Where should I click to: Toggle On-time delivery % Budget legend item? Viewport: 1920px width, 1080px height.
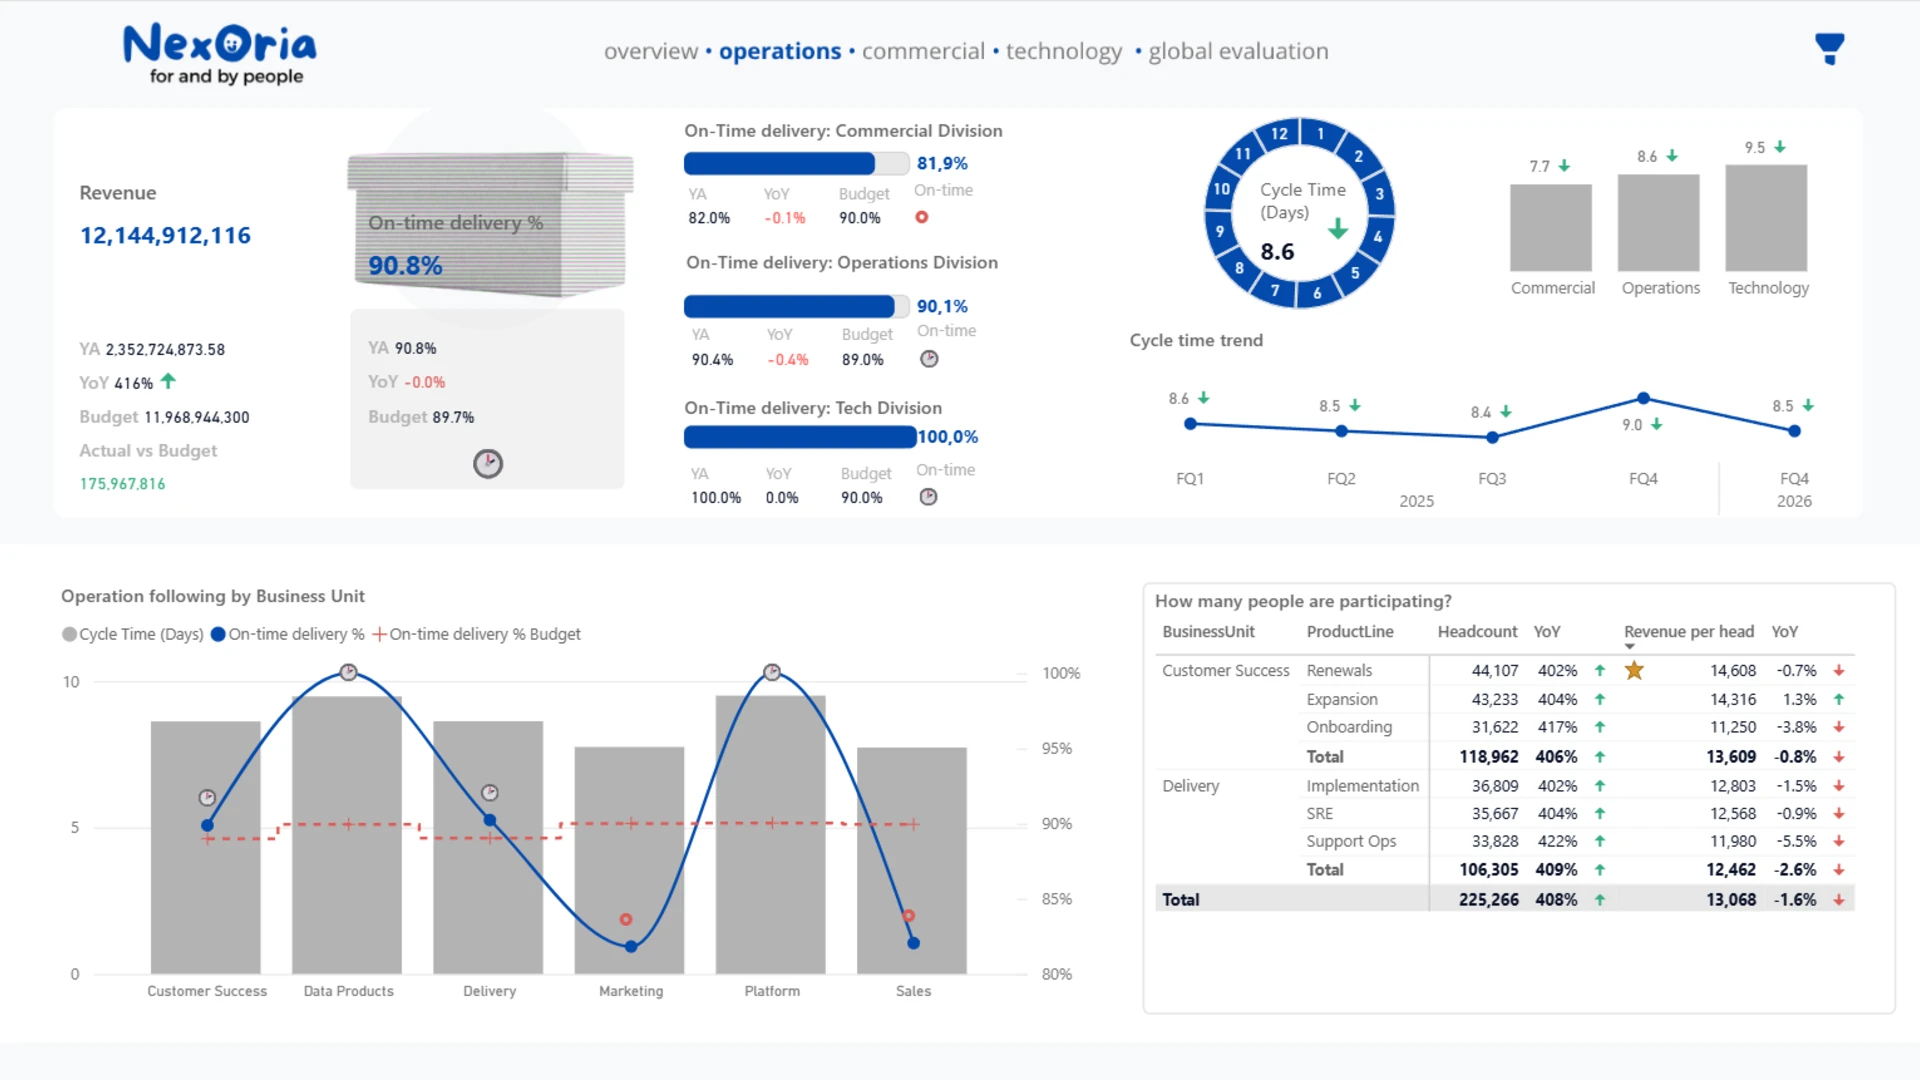click(x=476, y=634)
